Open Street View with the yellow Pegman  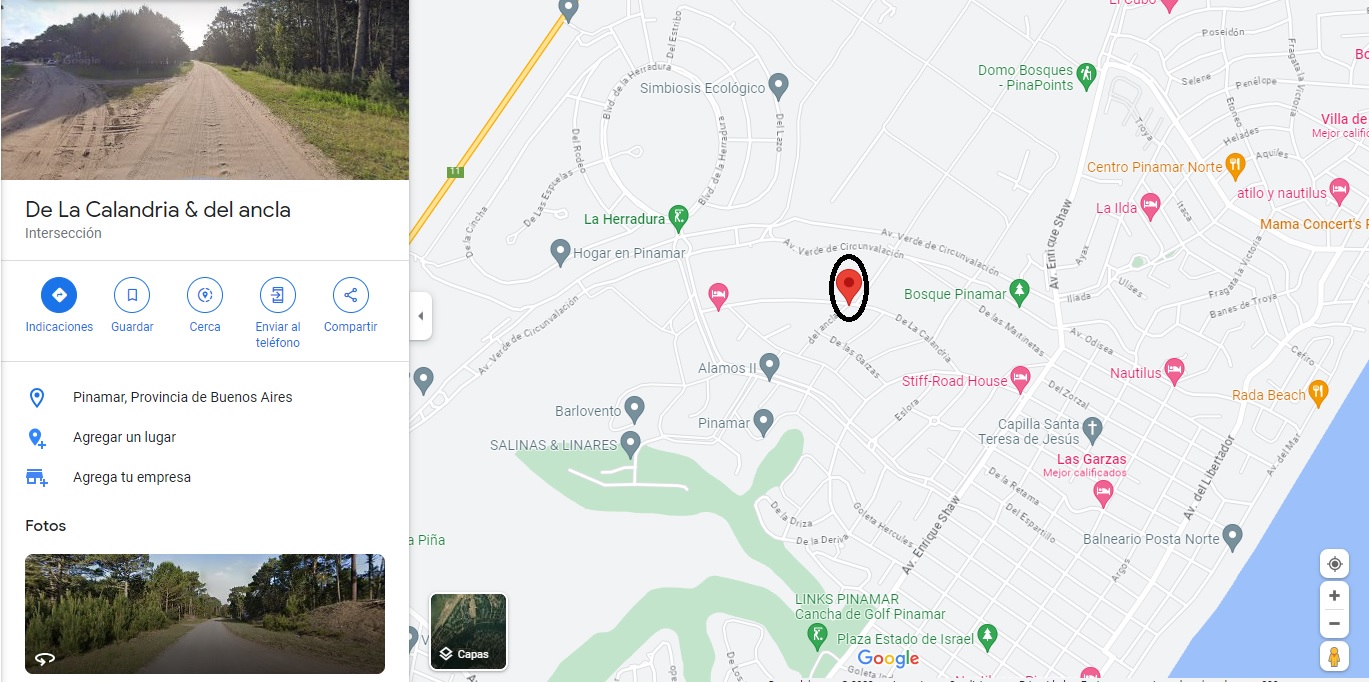[x=1334, y=657]
